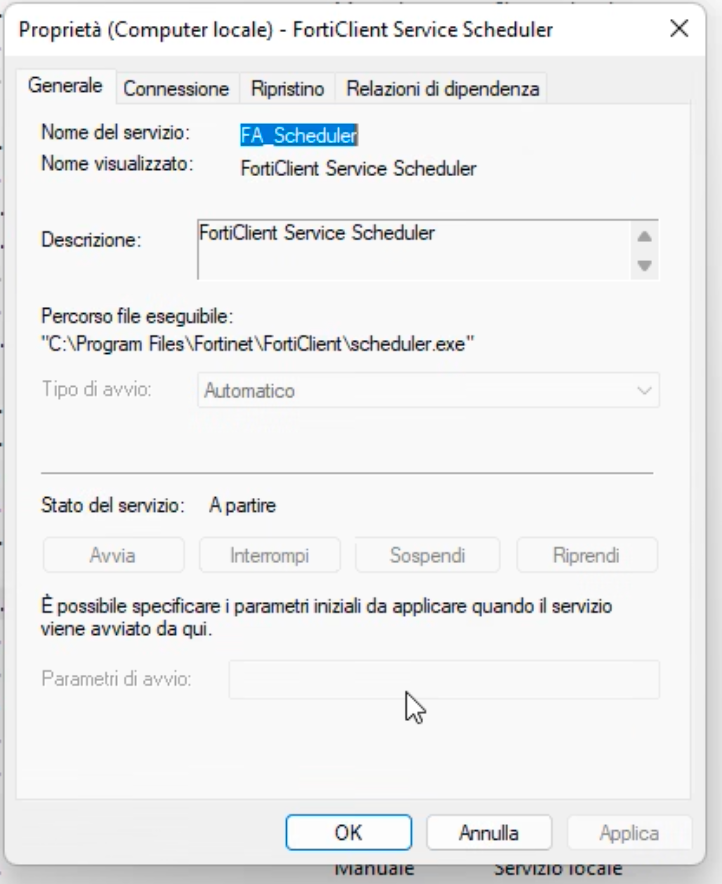
Task: Confirm with the OK button
Action: (x=348, y=832)
